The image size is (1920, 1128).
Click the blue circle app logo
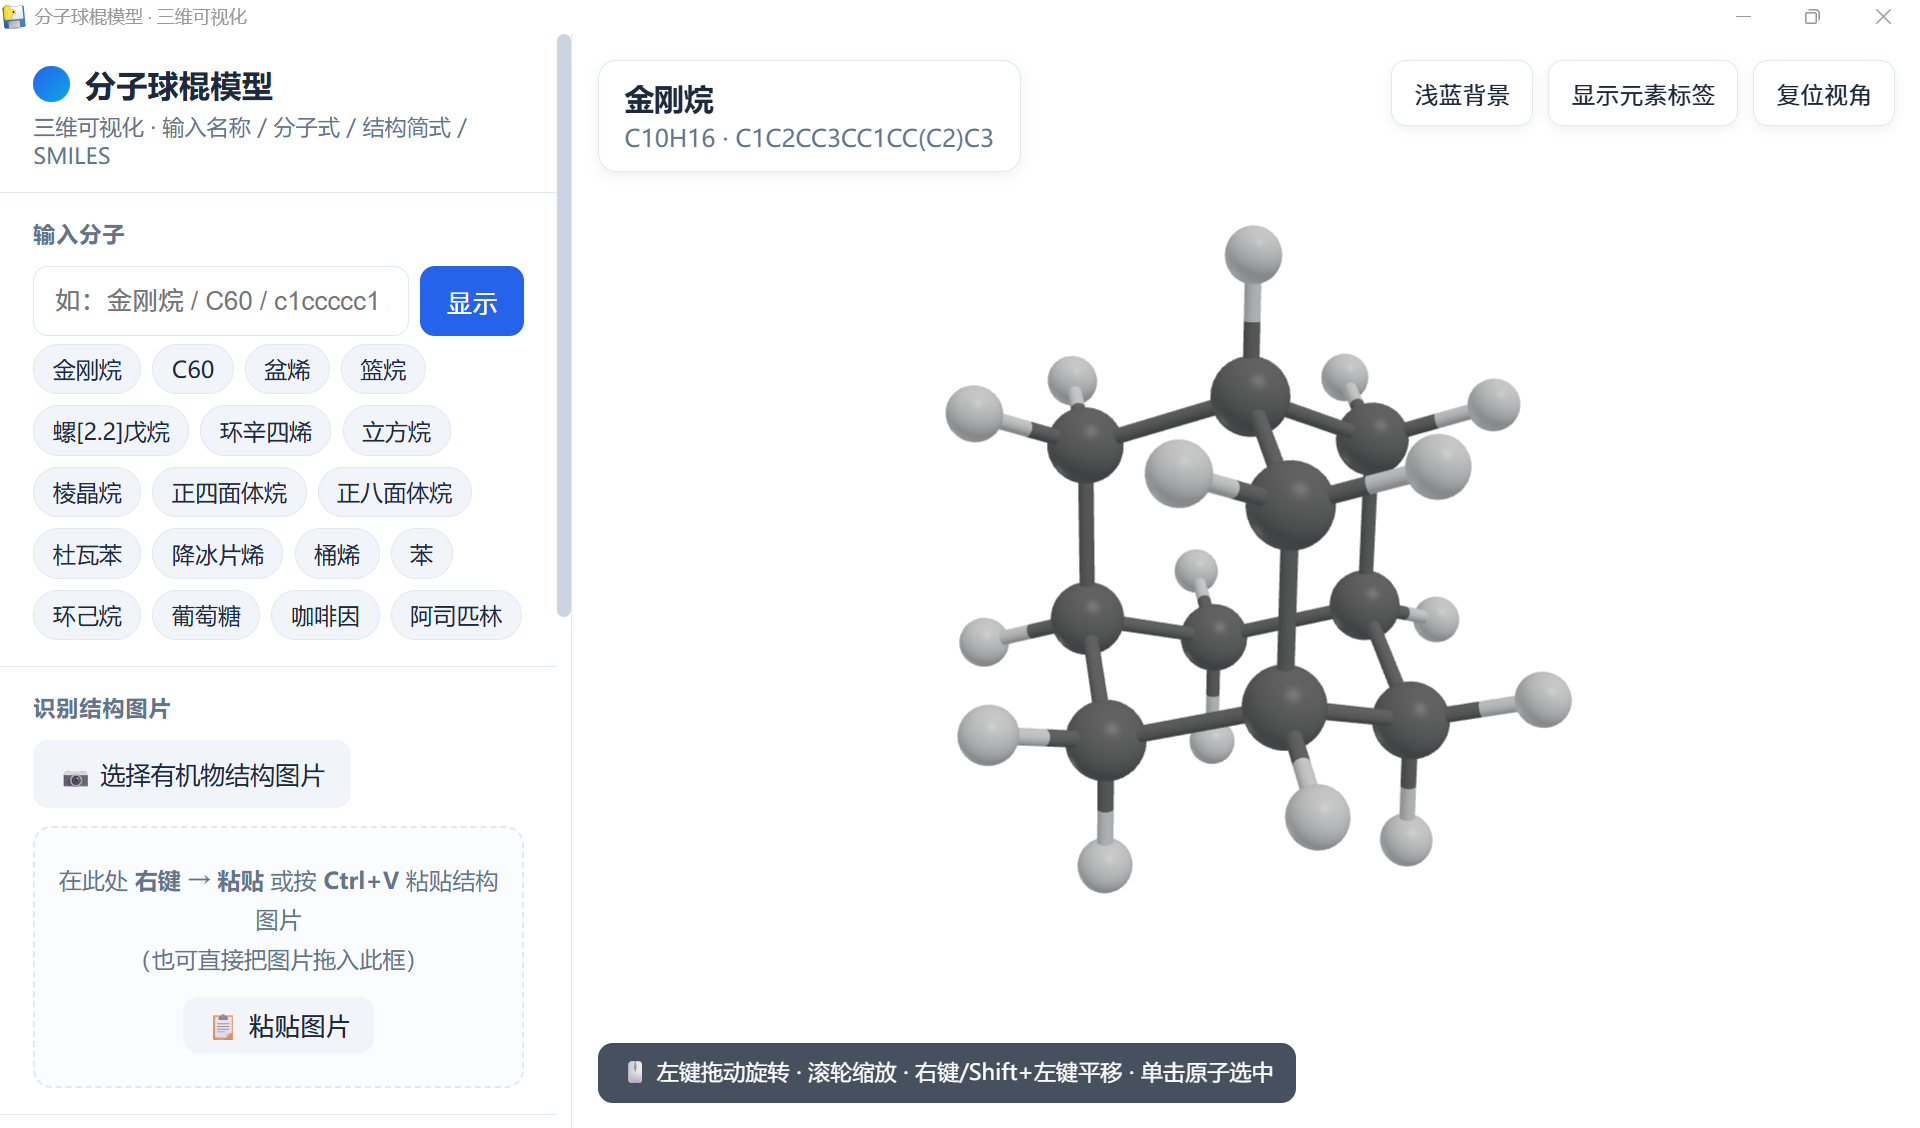coord(51,84)
